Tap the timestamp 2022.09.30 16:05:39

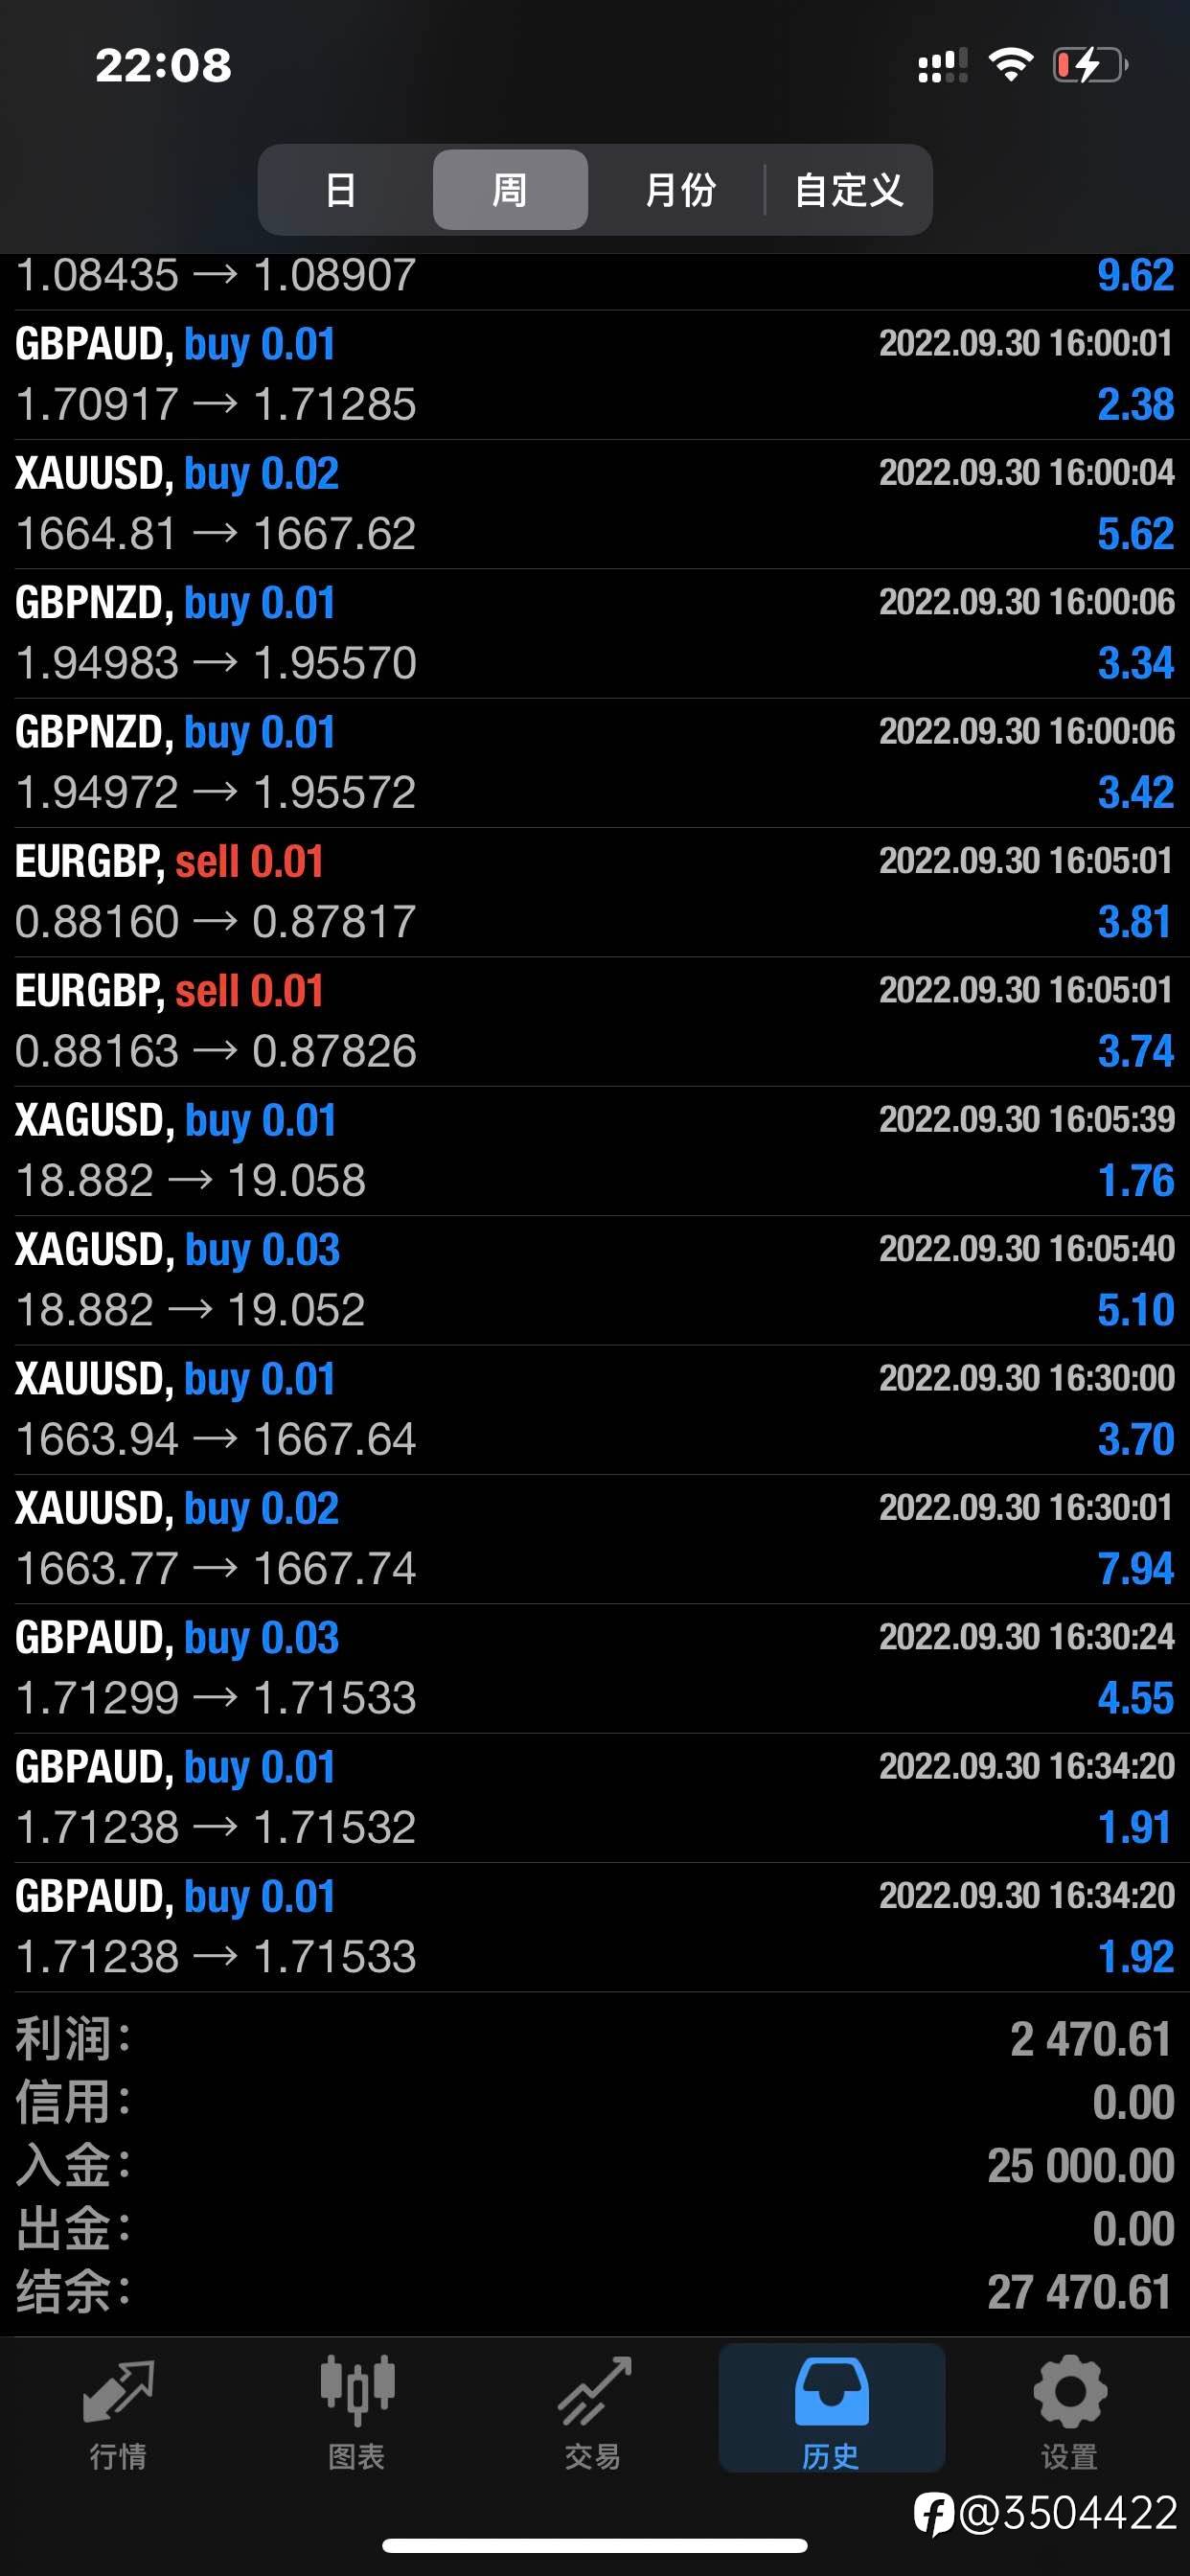1027,1119
